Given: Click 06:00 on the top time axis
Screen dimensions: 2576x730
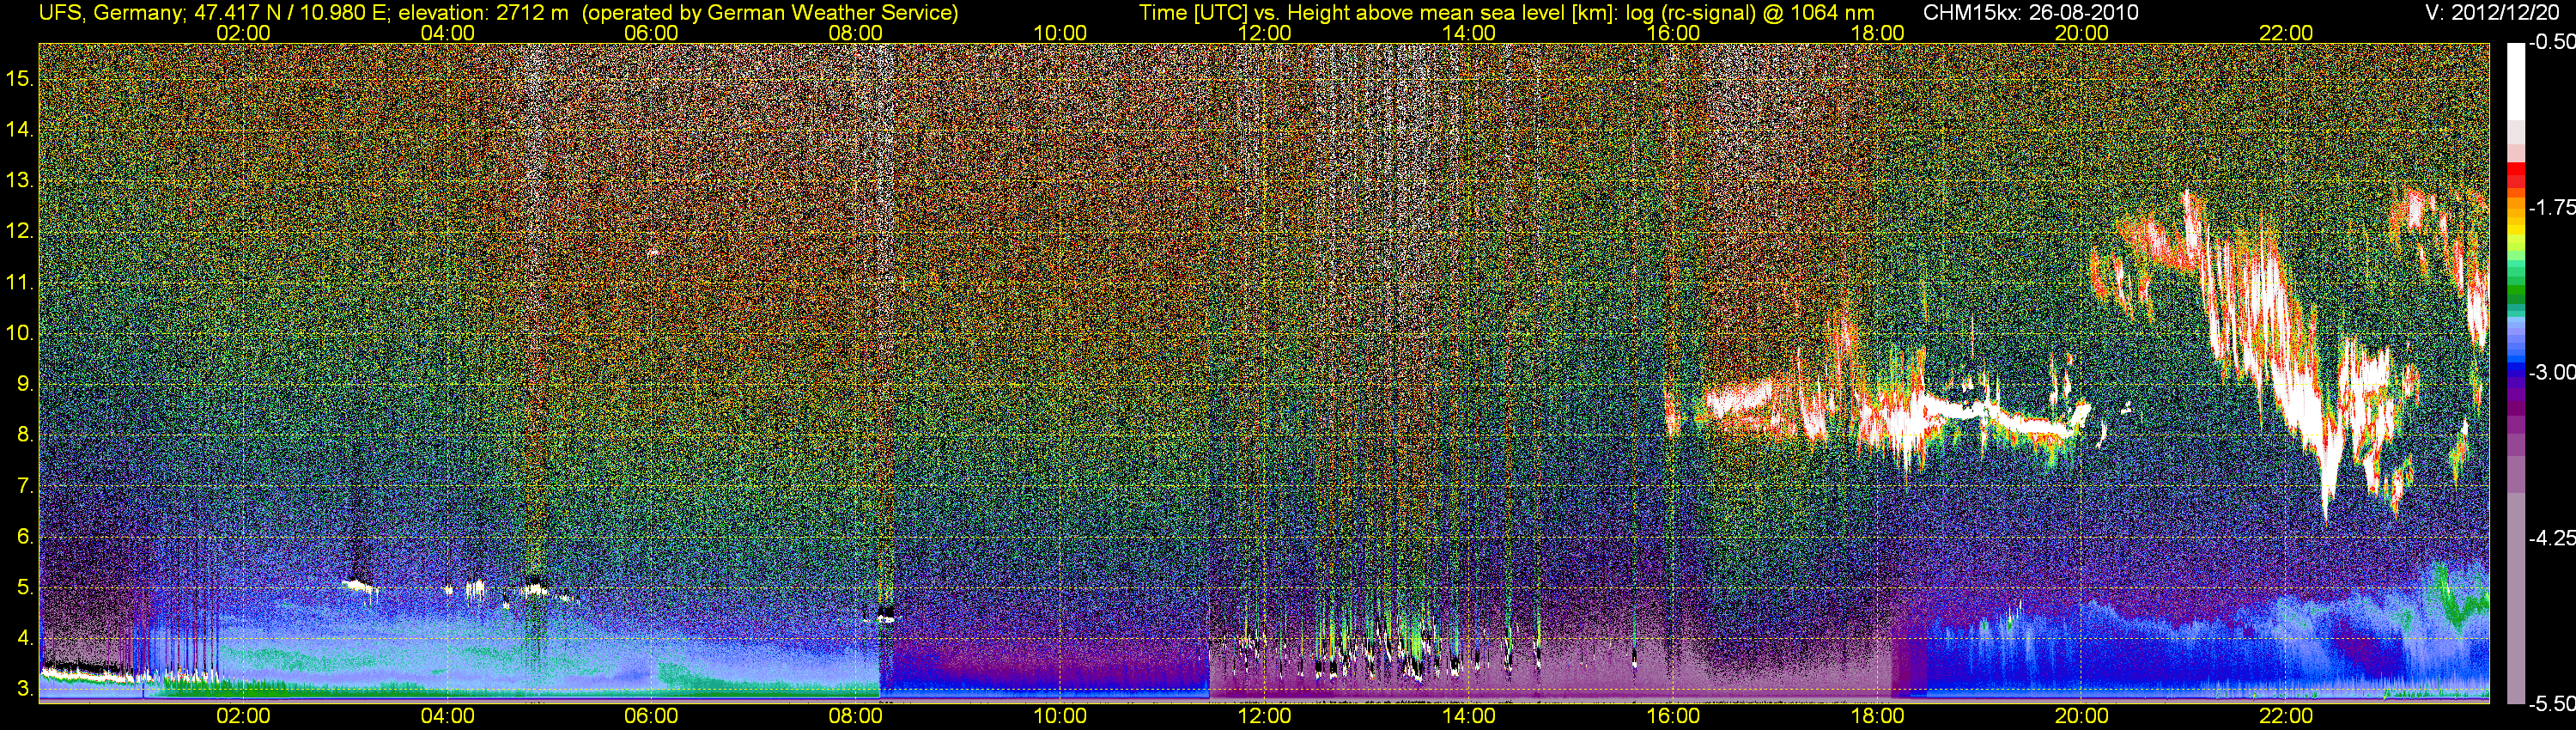Looking at the screenshot, I should [651, 33].
